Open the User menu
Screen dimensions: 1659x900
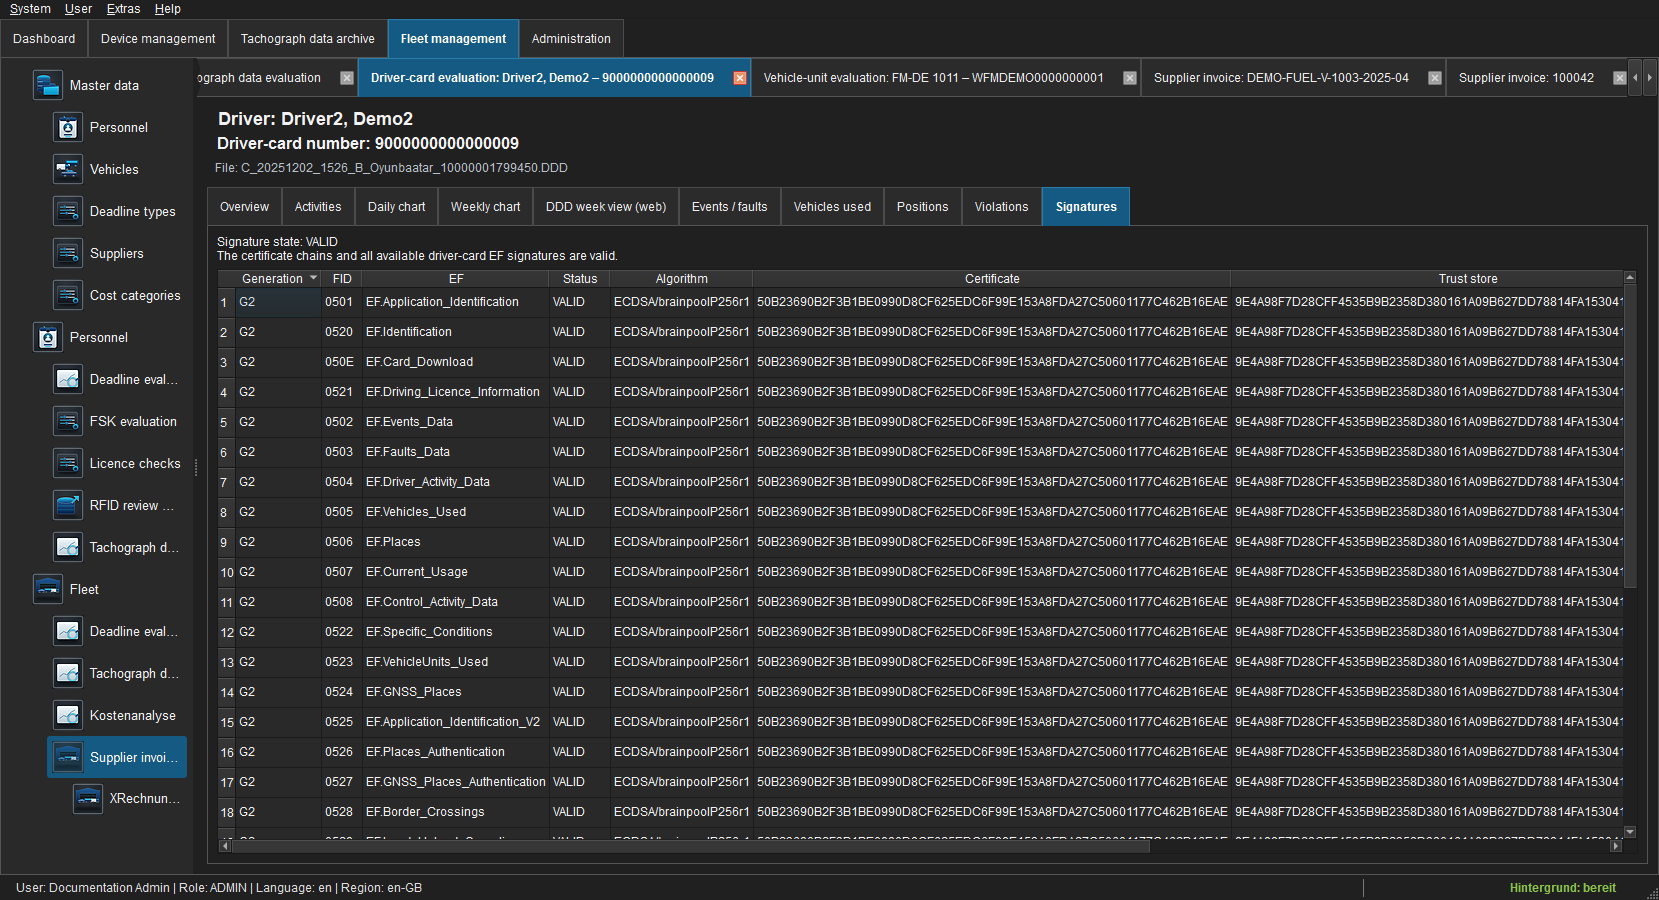(78, 9)
